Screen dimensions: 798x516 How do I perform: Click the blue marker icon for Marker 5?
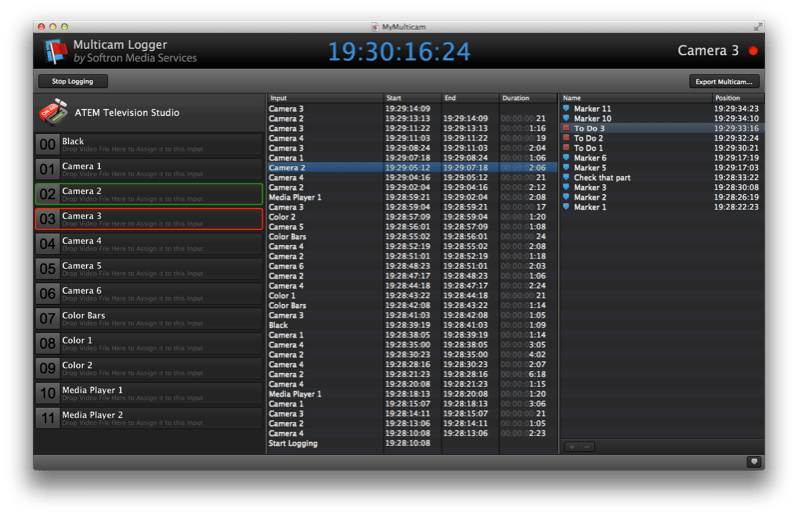pos(566,167)
